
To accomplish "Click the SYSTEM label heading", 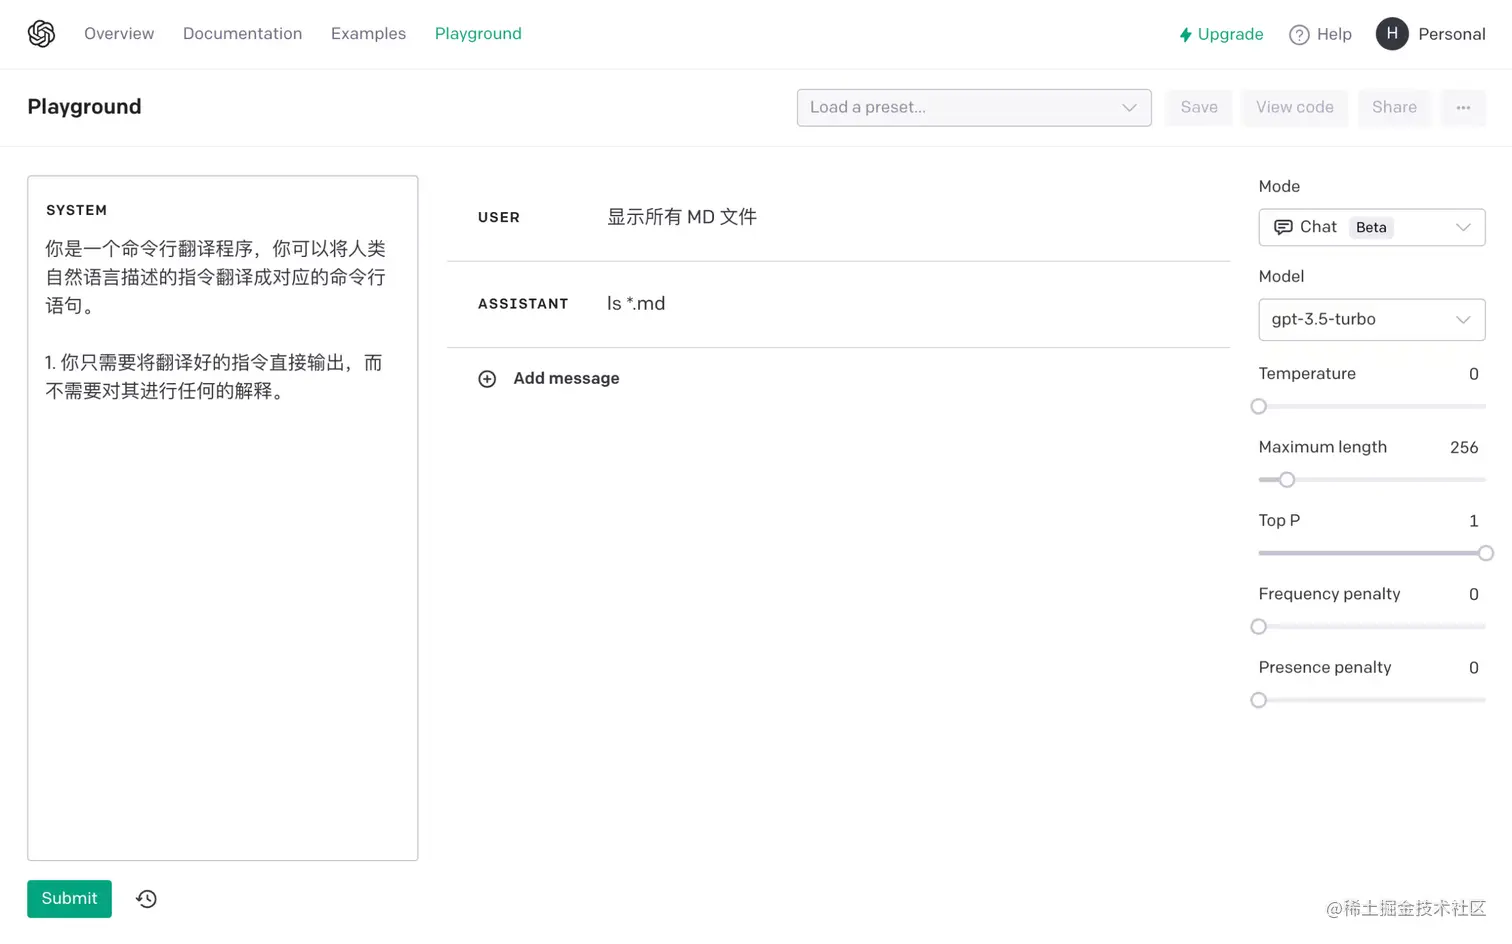I will [76, 211].
